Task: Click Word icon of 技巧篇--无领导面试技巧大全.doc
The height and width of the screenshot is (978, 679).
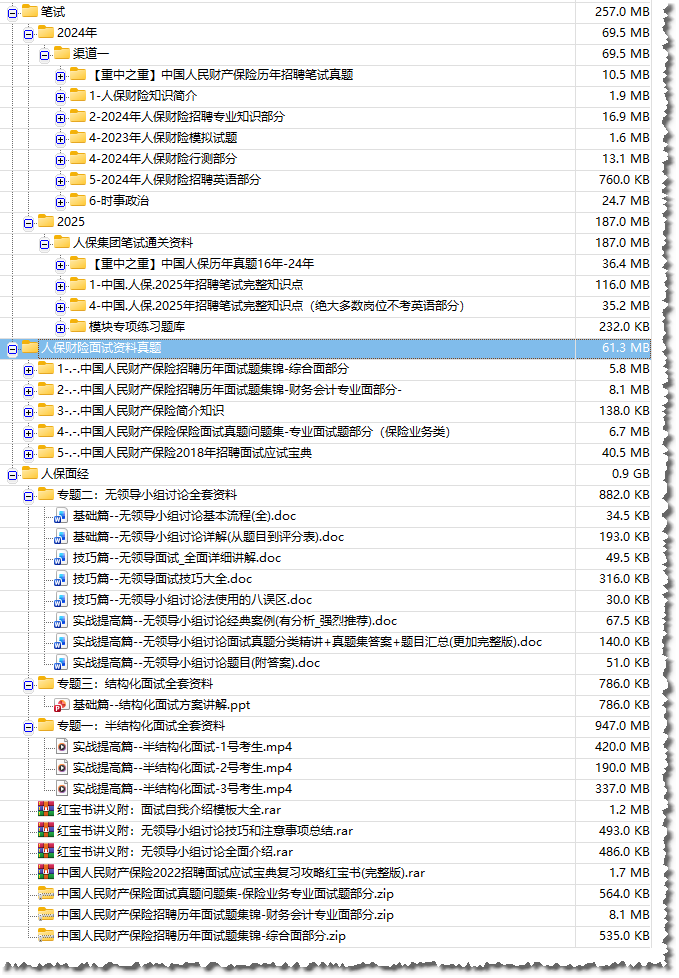Action: point(61,579)
